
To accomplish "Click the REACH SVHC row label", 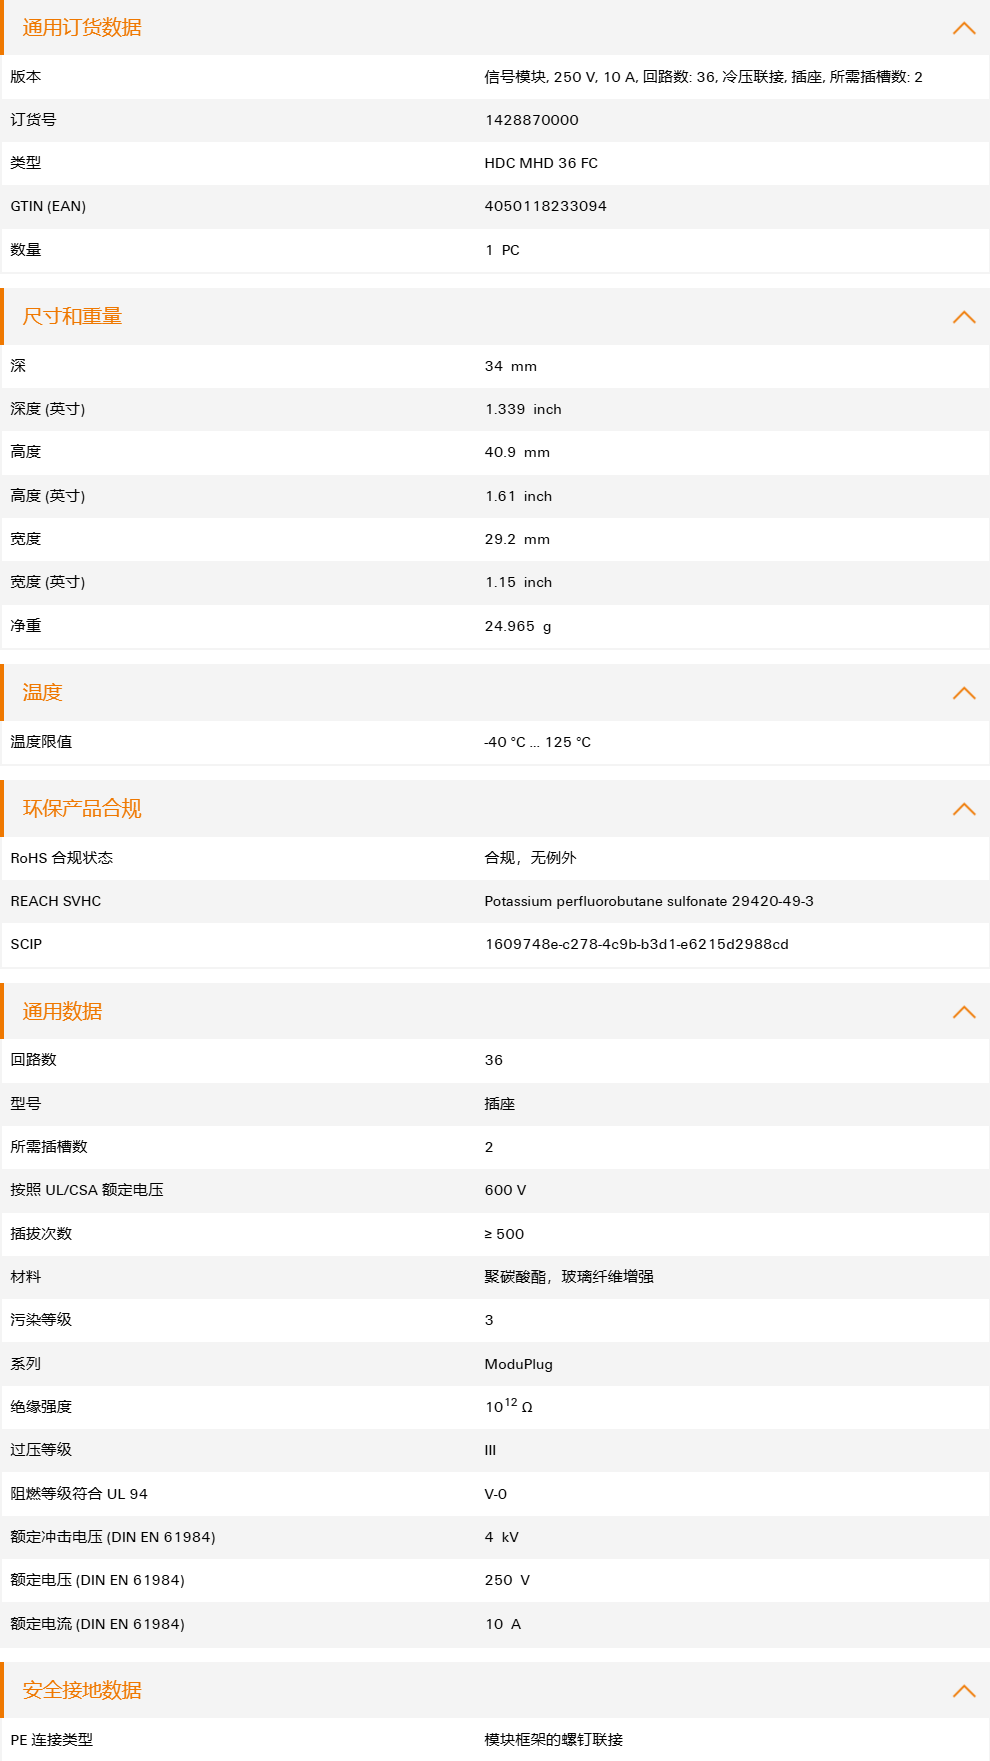I will [x=56, y=901].
